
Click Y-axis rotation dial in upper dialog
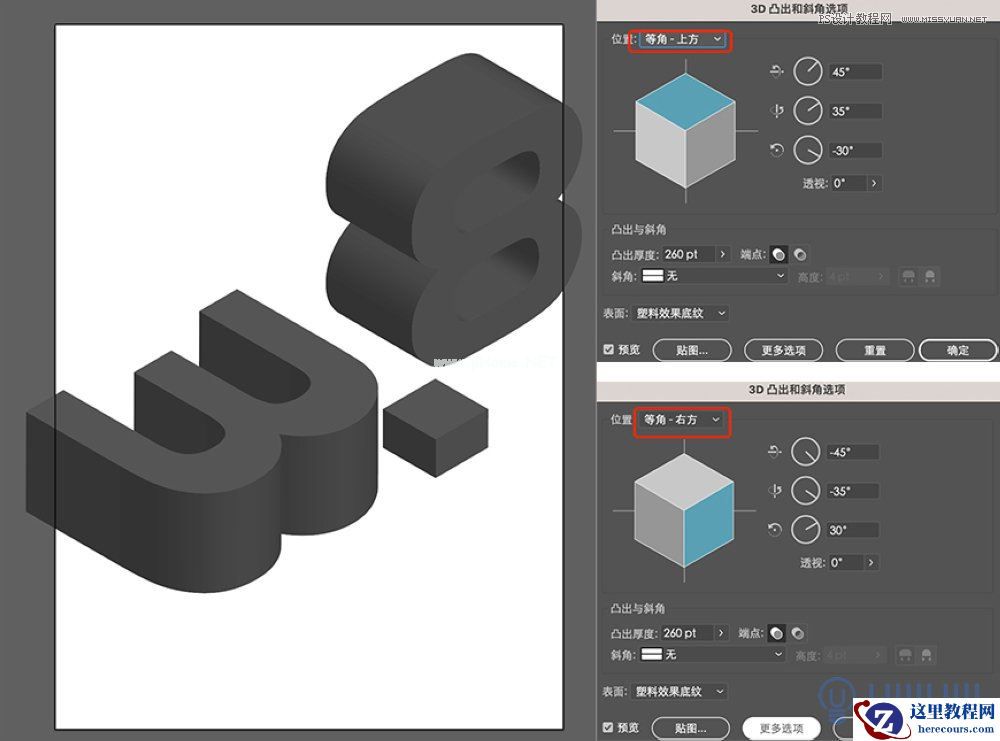pos(808,111)
